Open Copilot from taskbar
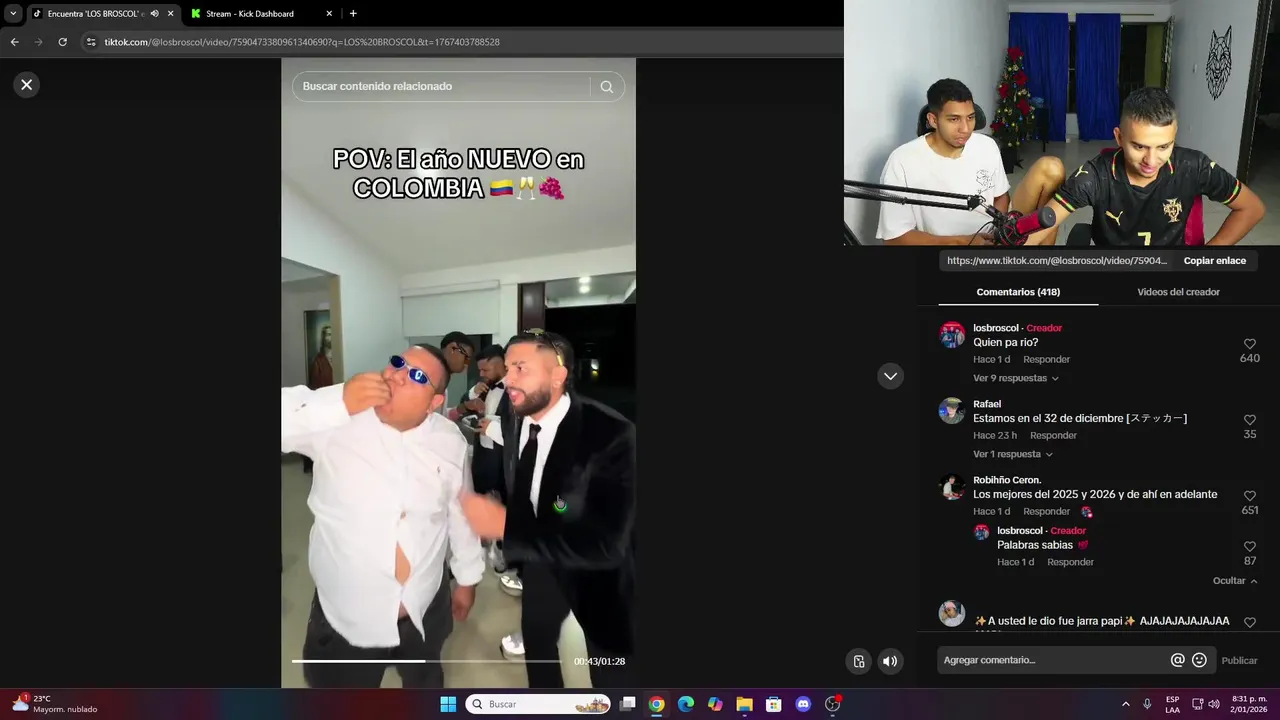The image size is (1280, 720). point(715,704)
